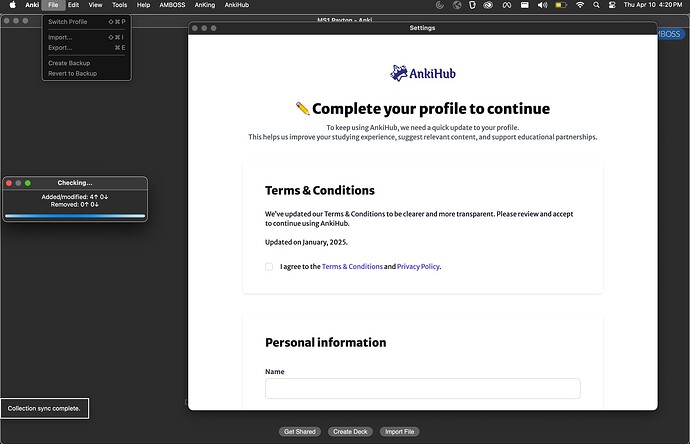
Task: Click the AnkiHub logo
Action: pos(422,73)
